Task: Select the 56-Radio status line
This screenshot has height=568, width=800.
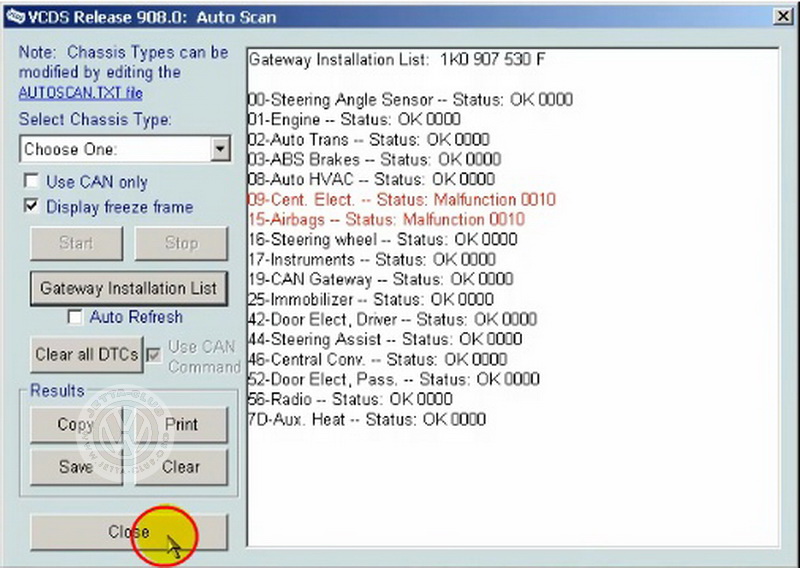Action: click(350, 399)
